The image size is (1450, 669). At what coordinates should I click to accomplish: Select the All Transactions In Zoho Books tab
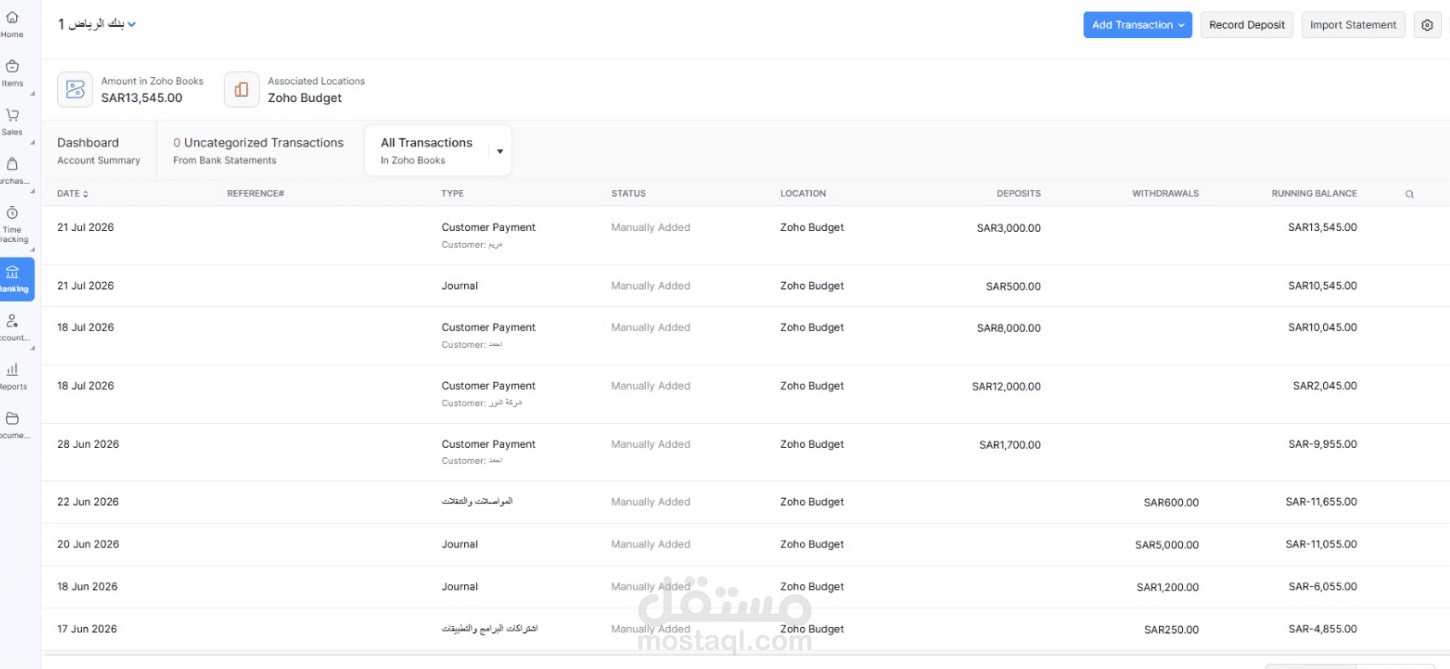click(x=427, y=151)
